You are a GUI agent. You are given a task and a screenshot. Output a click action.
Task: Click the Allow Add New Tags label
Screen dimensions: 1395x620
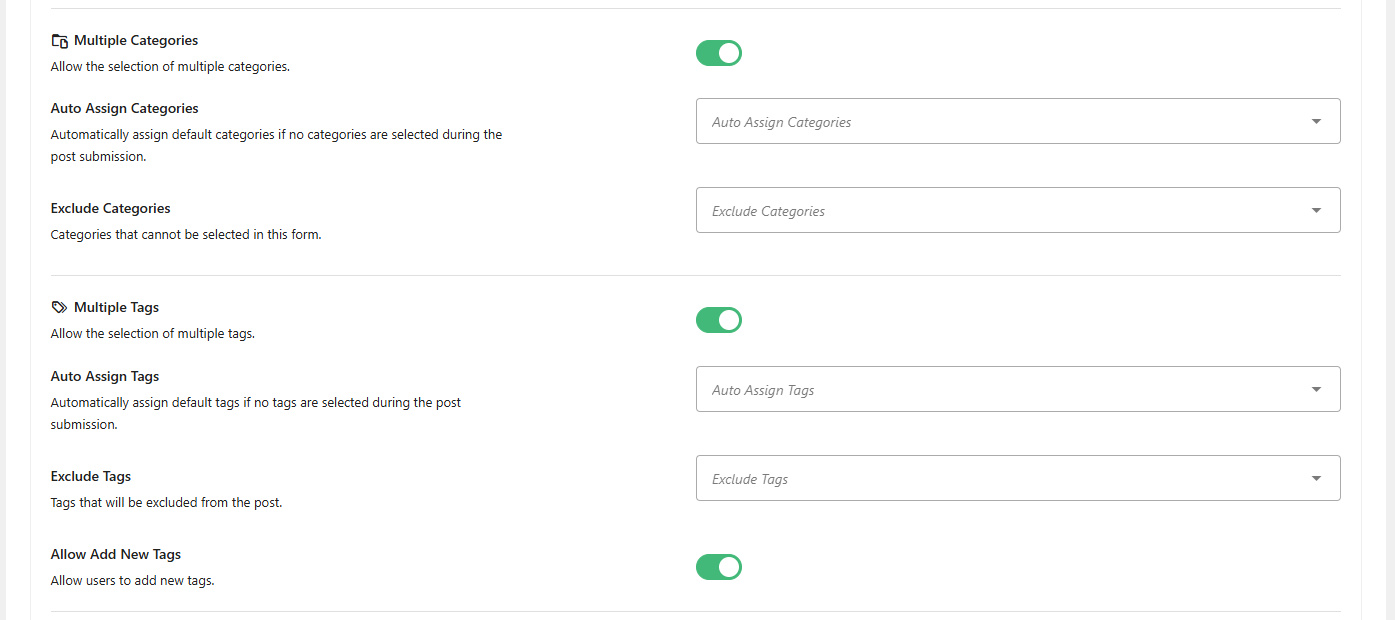[116, 554]
